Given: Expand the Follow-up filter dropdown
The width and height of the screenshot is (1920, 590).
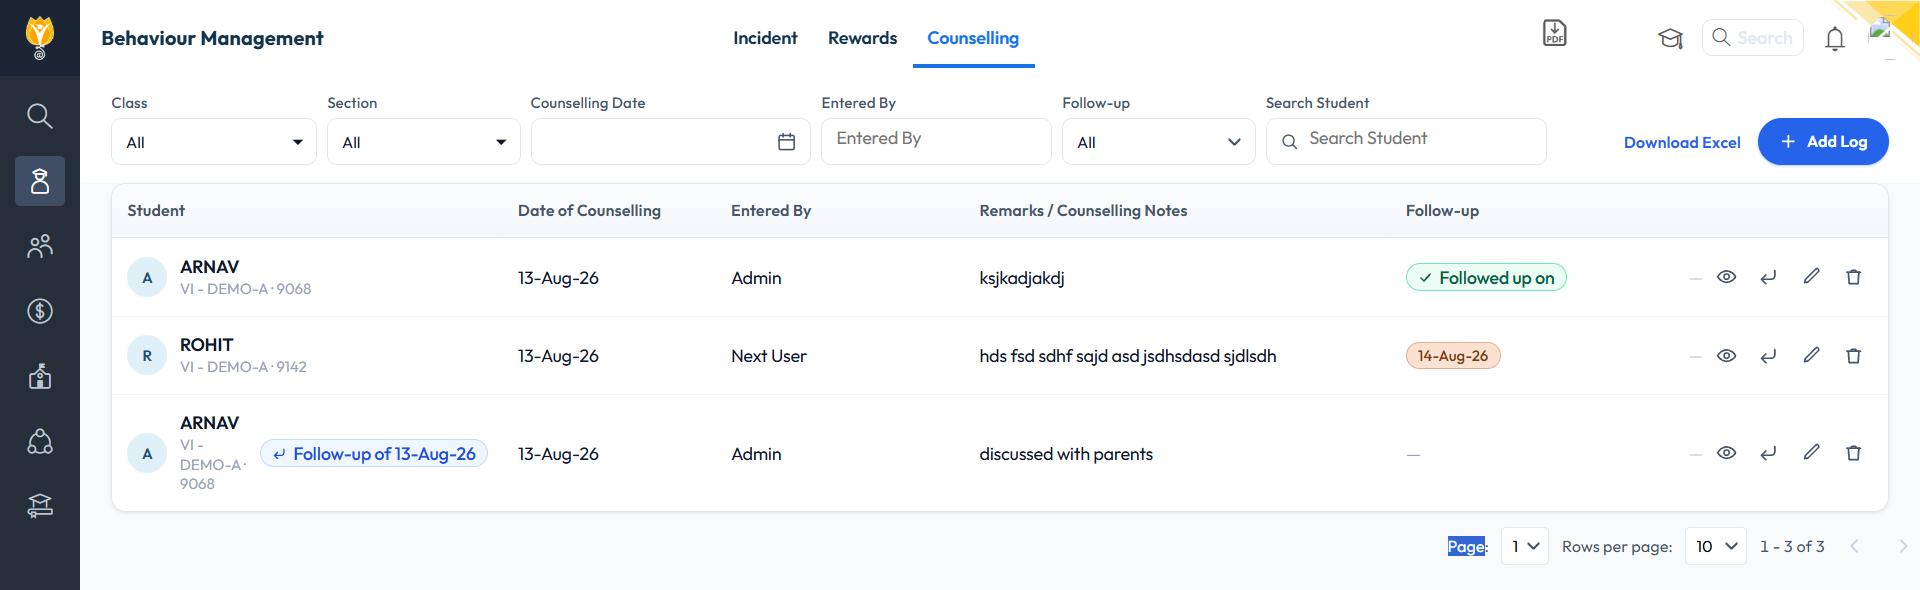Looking at the screenshot, I should pos(1158,142).
